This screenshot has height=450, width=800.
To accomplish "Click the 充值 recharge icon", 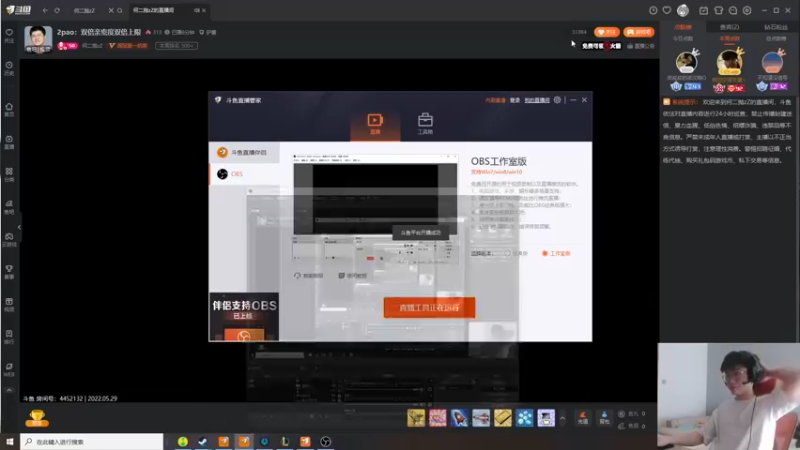I will click(583, 418).
